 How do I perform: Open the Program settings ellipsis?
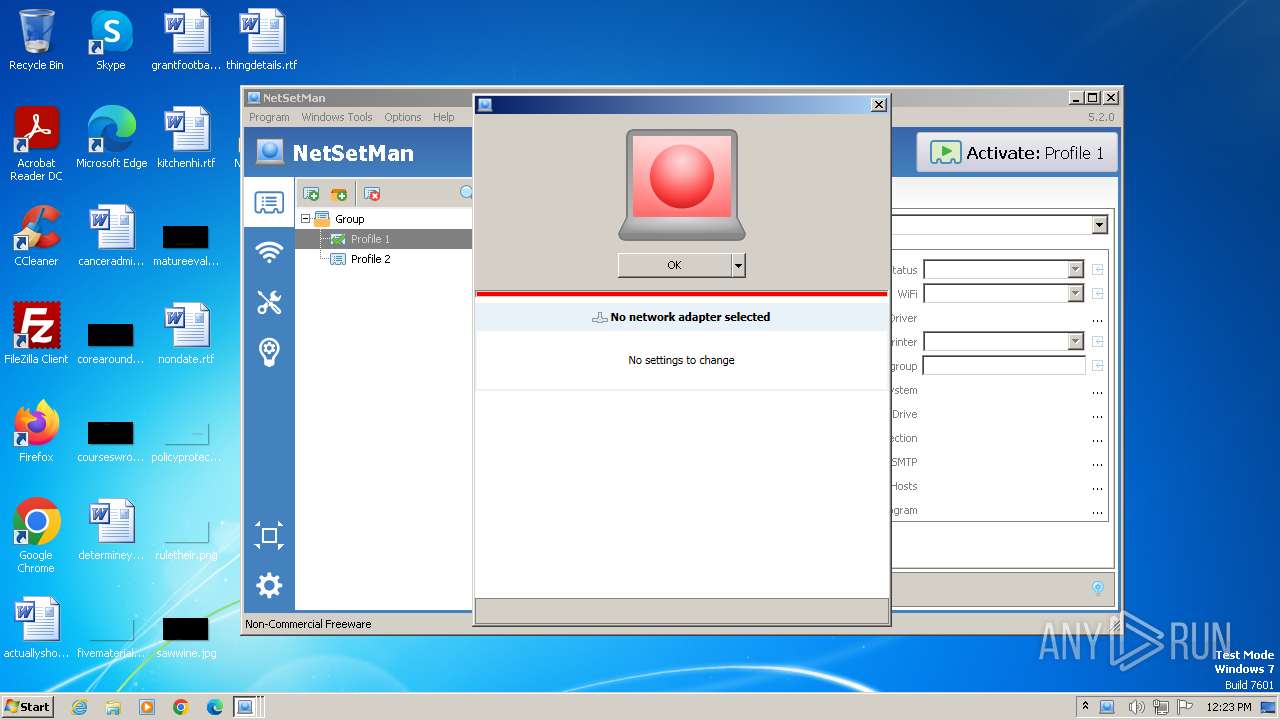[1097, 510]
